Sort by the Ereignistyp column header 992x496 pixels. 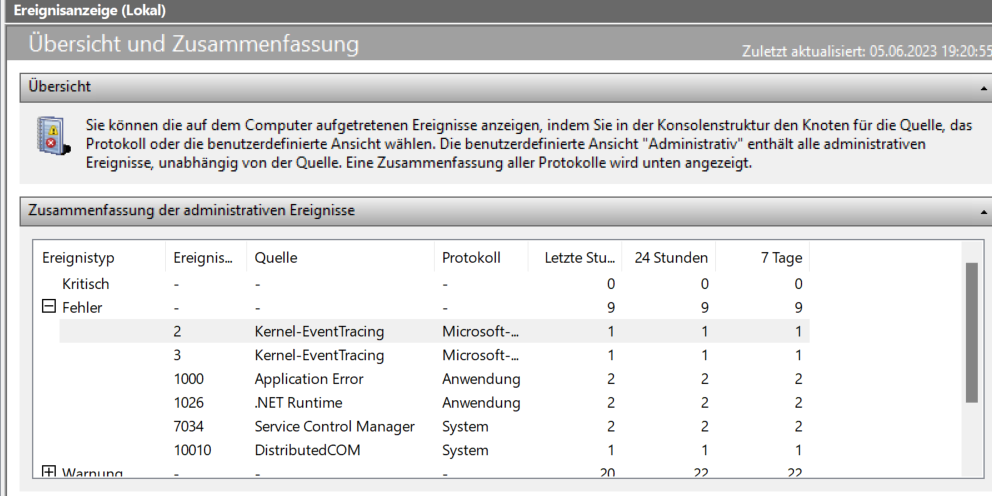(x=79, y=258)
